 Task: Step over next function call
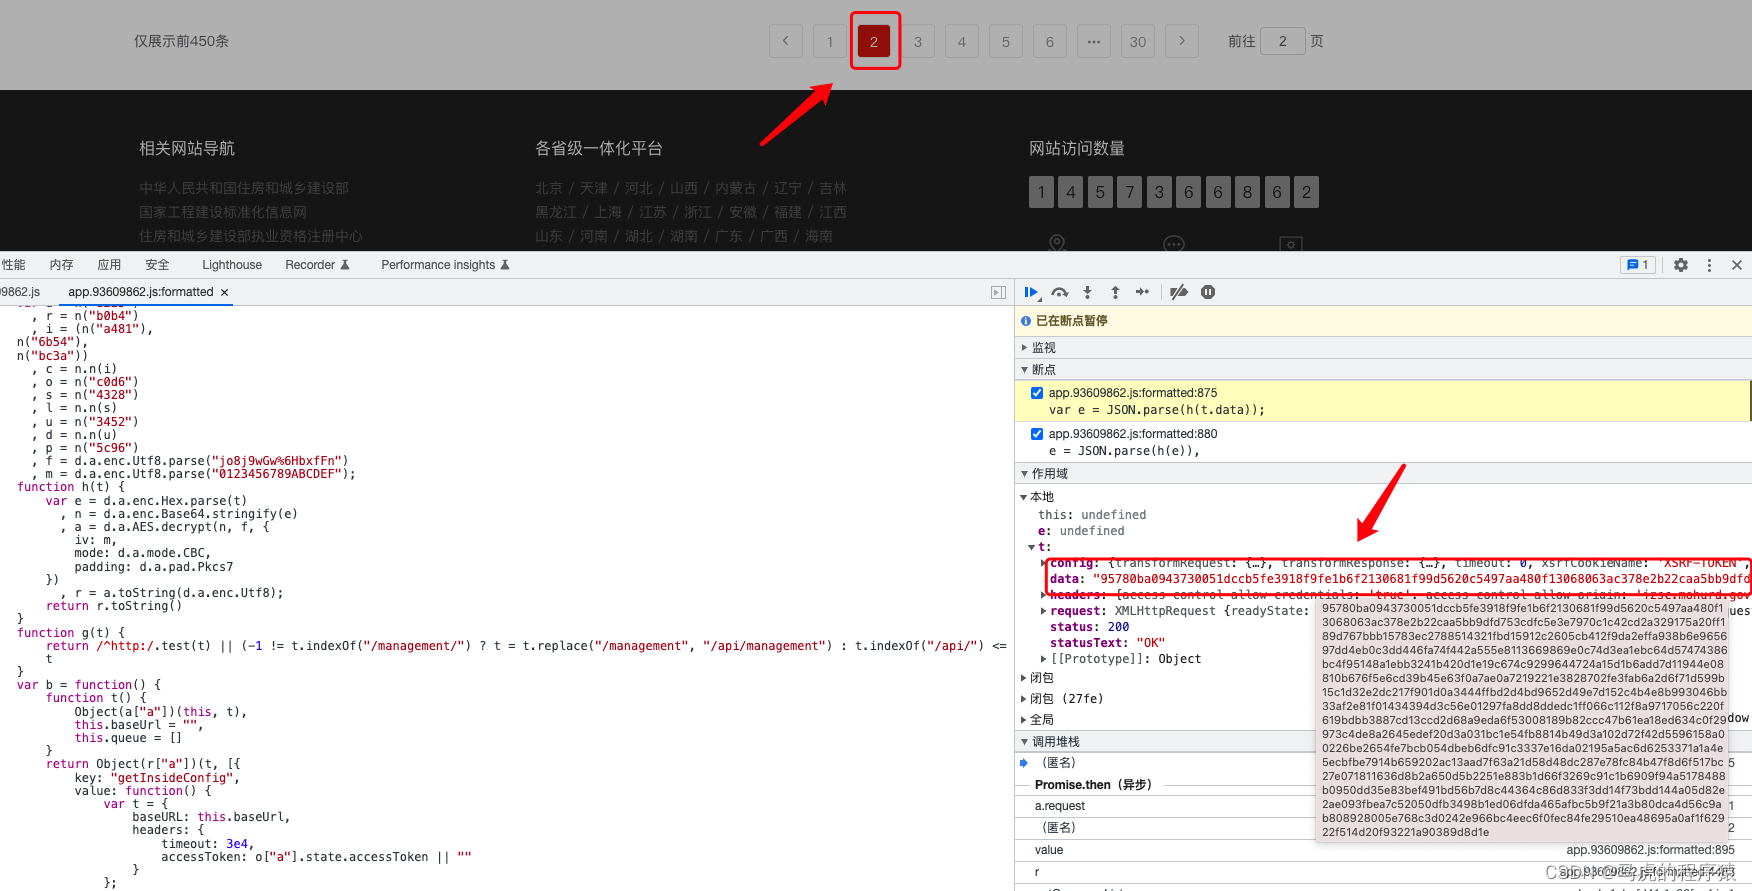[1060, 292]
